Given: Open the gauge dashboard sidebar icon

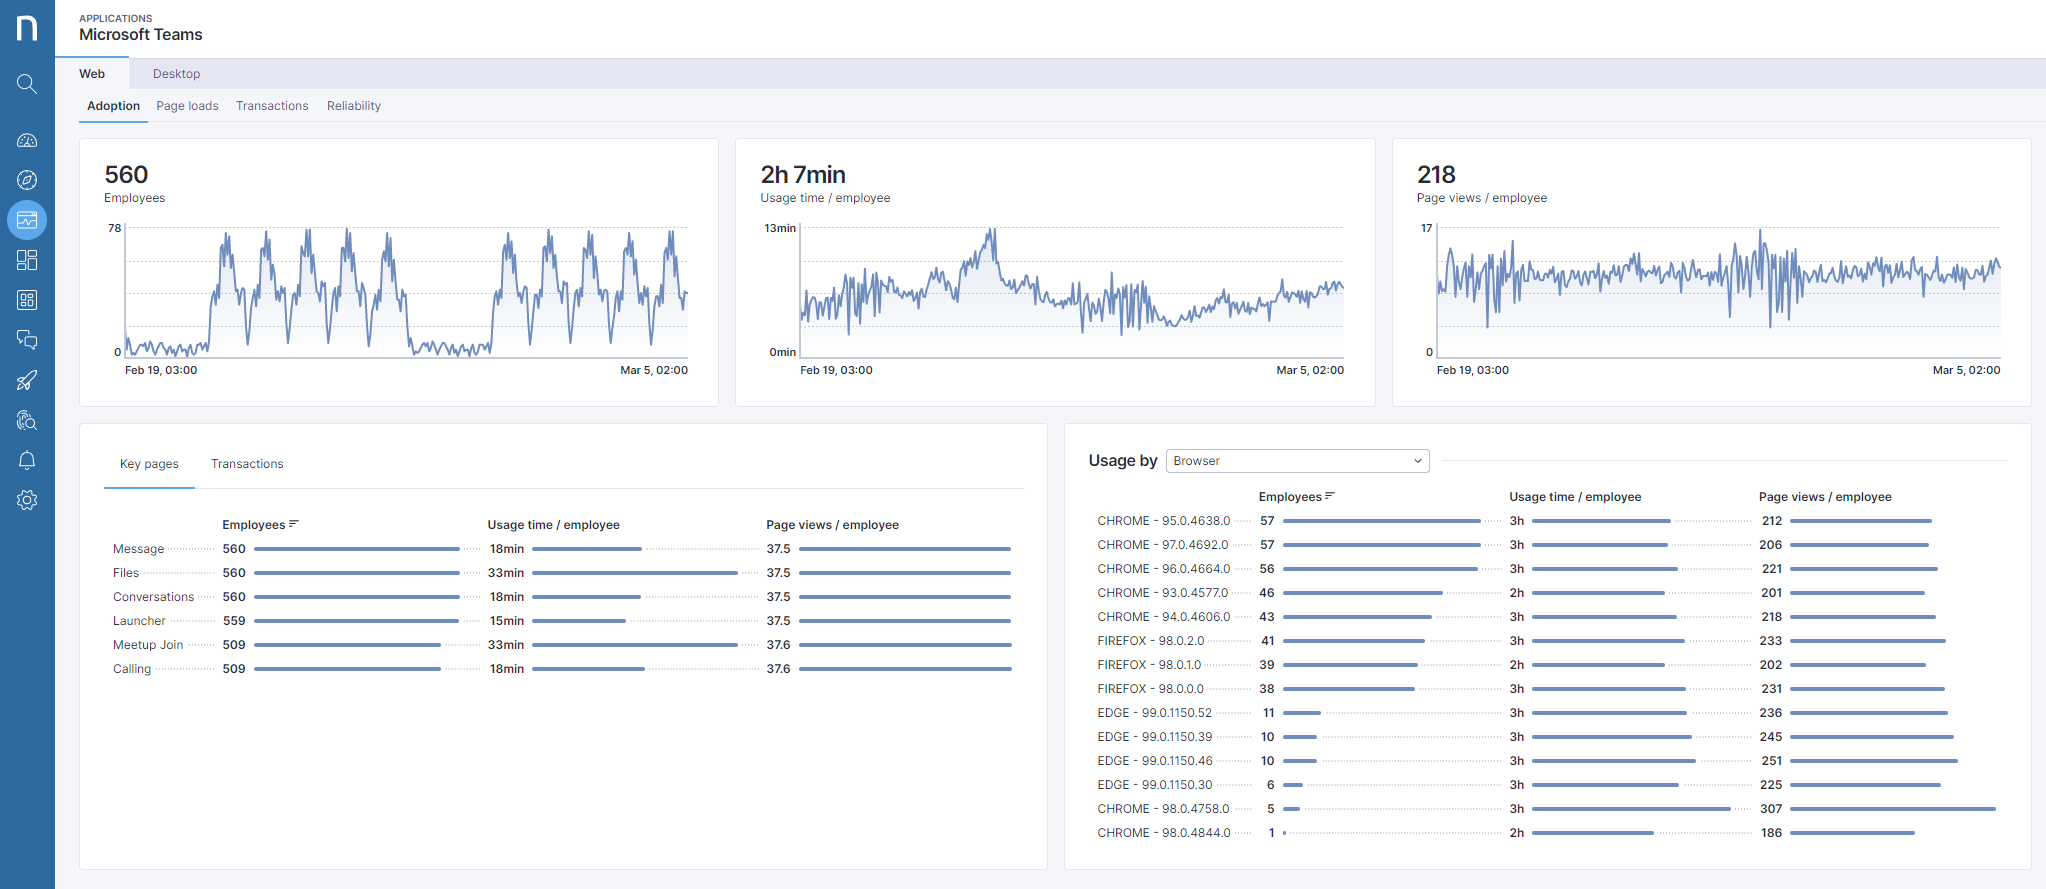Looking at the screenshot, I should point(27,140).
